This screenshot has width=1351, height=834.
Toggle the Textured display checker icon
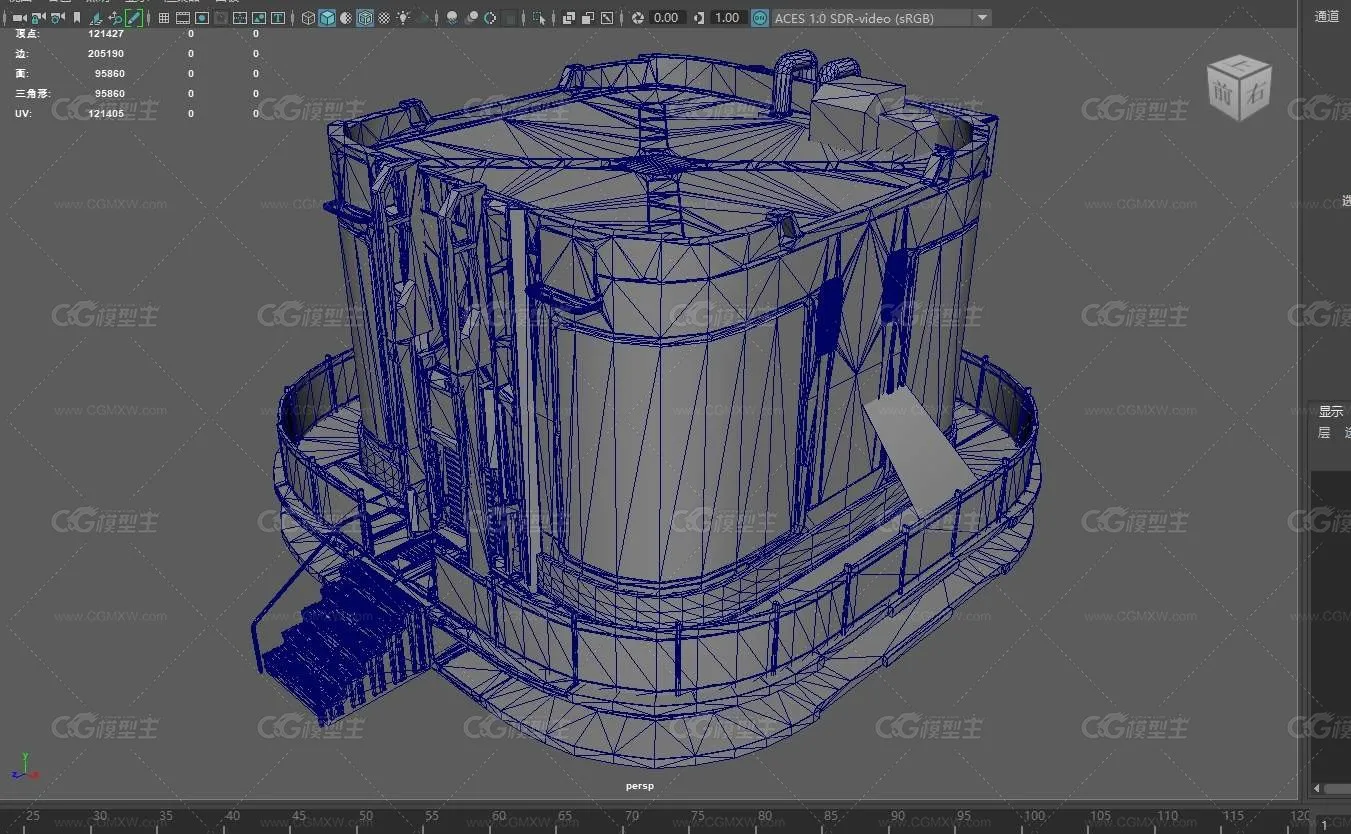pyautogui.click(x=383, y=18)
